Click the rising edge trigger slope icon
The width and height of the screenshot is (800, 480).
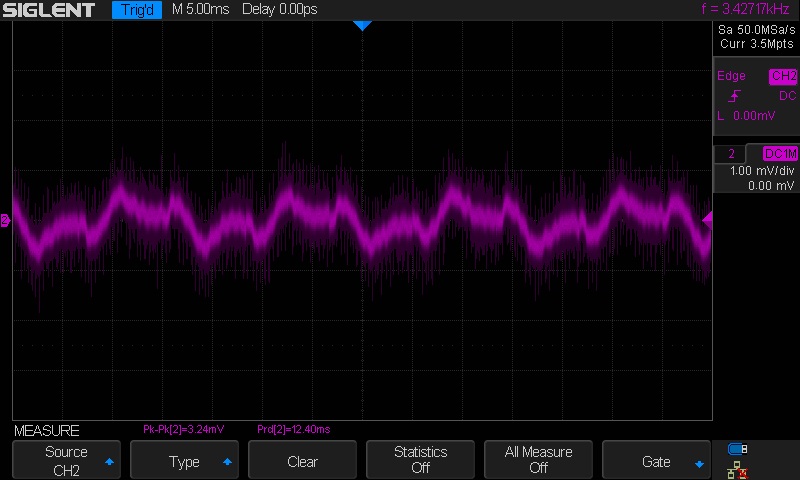[734, 96]
